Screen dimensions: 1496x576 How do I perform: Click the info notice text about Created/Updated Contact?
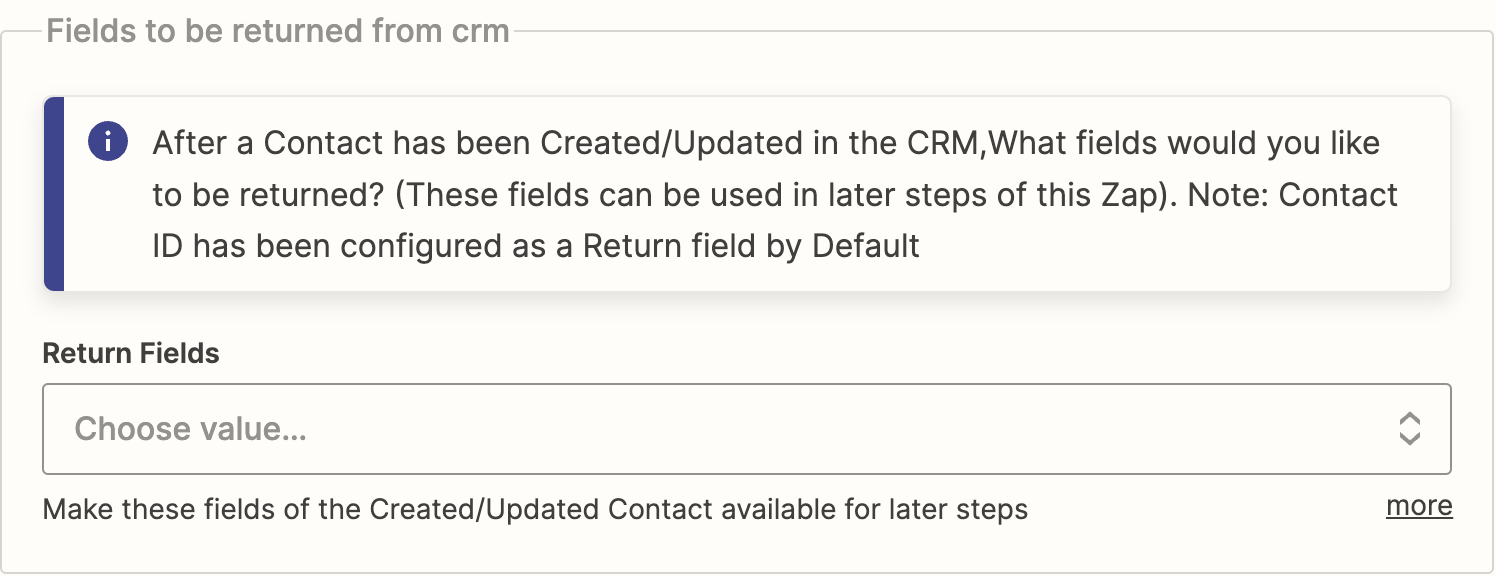point(775,194)
